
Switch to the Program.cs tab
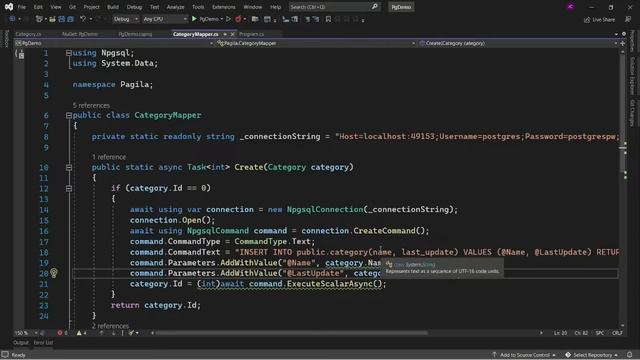click(x=251, y=34)
